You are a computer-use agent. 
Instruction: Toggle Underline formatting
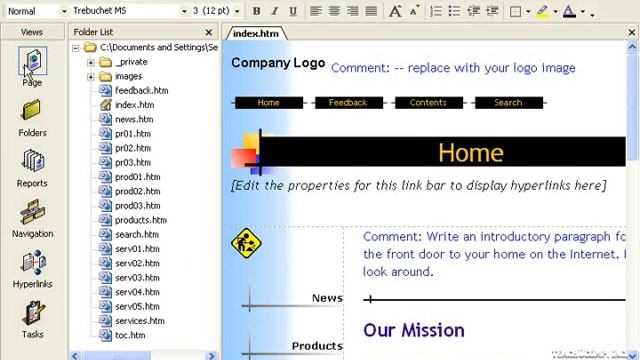click(293, 11)
